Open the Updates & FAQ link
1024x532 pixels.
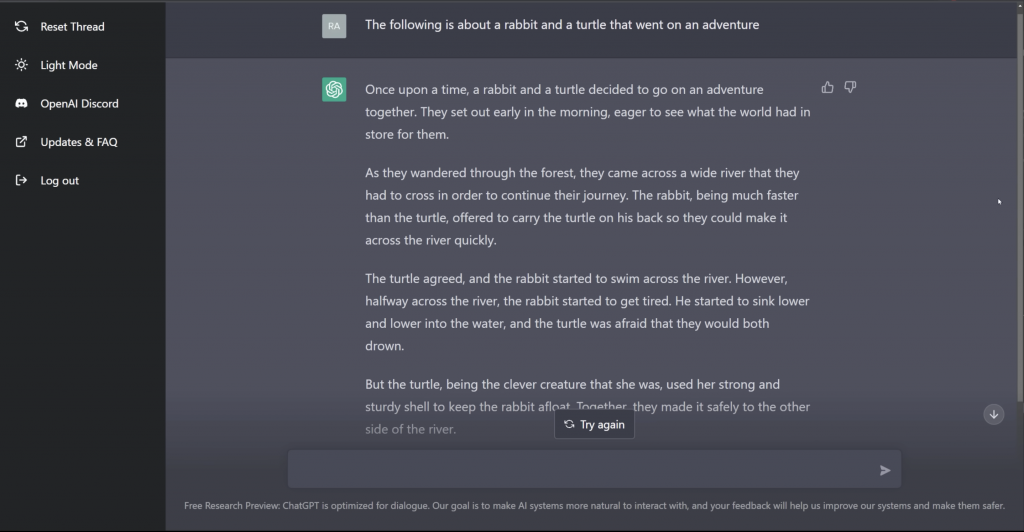click(x=78, y=142)
